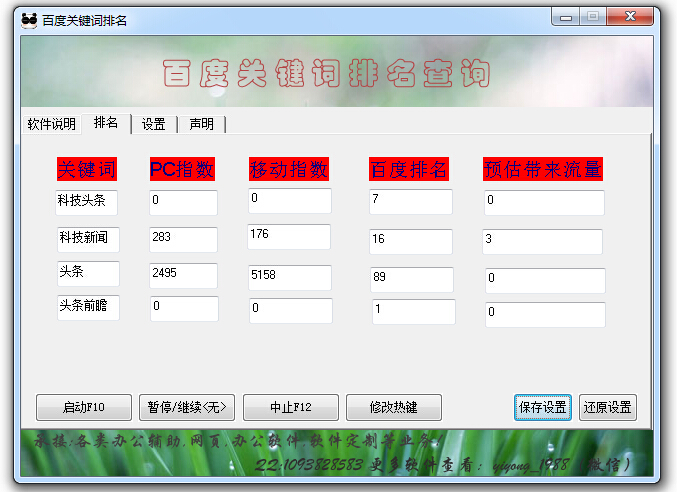
Task: Click the keyword field containing 科技头条
Action: point(86,202)
